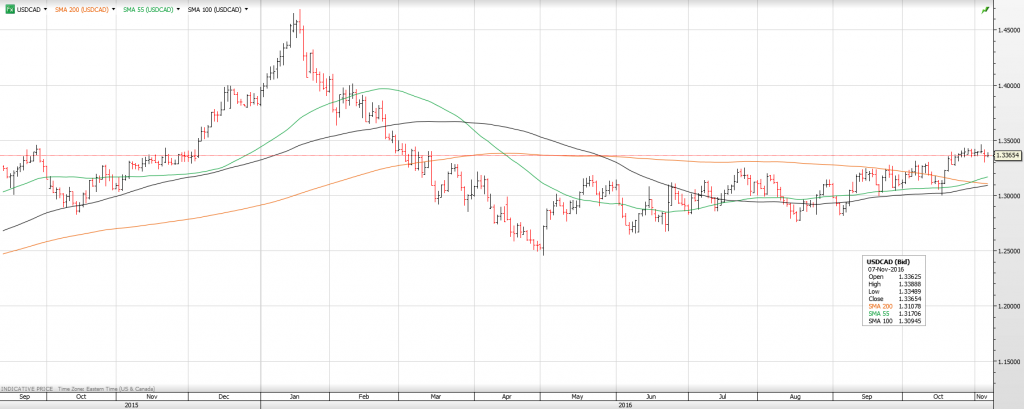Expand the SMA 200 (USDCAD) dropdown arrow

click(x=116, y=9)
